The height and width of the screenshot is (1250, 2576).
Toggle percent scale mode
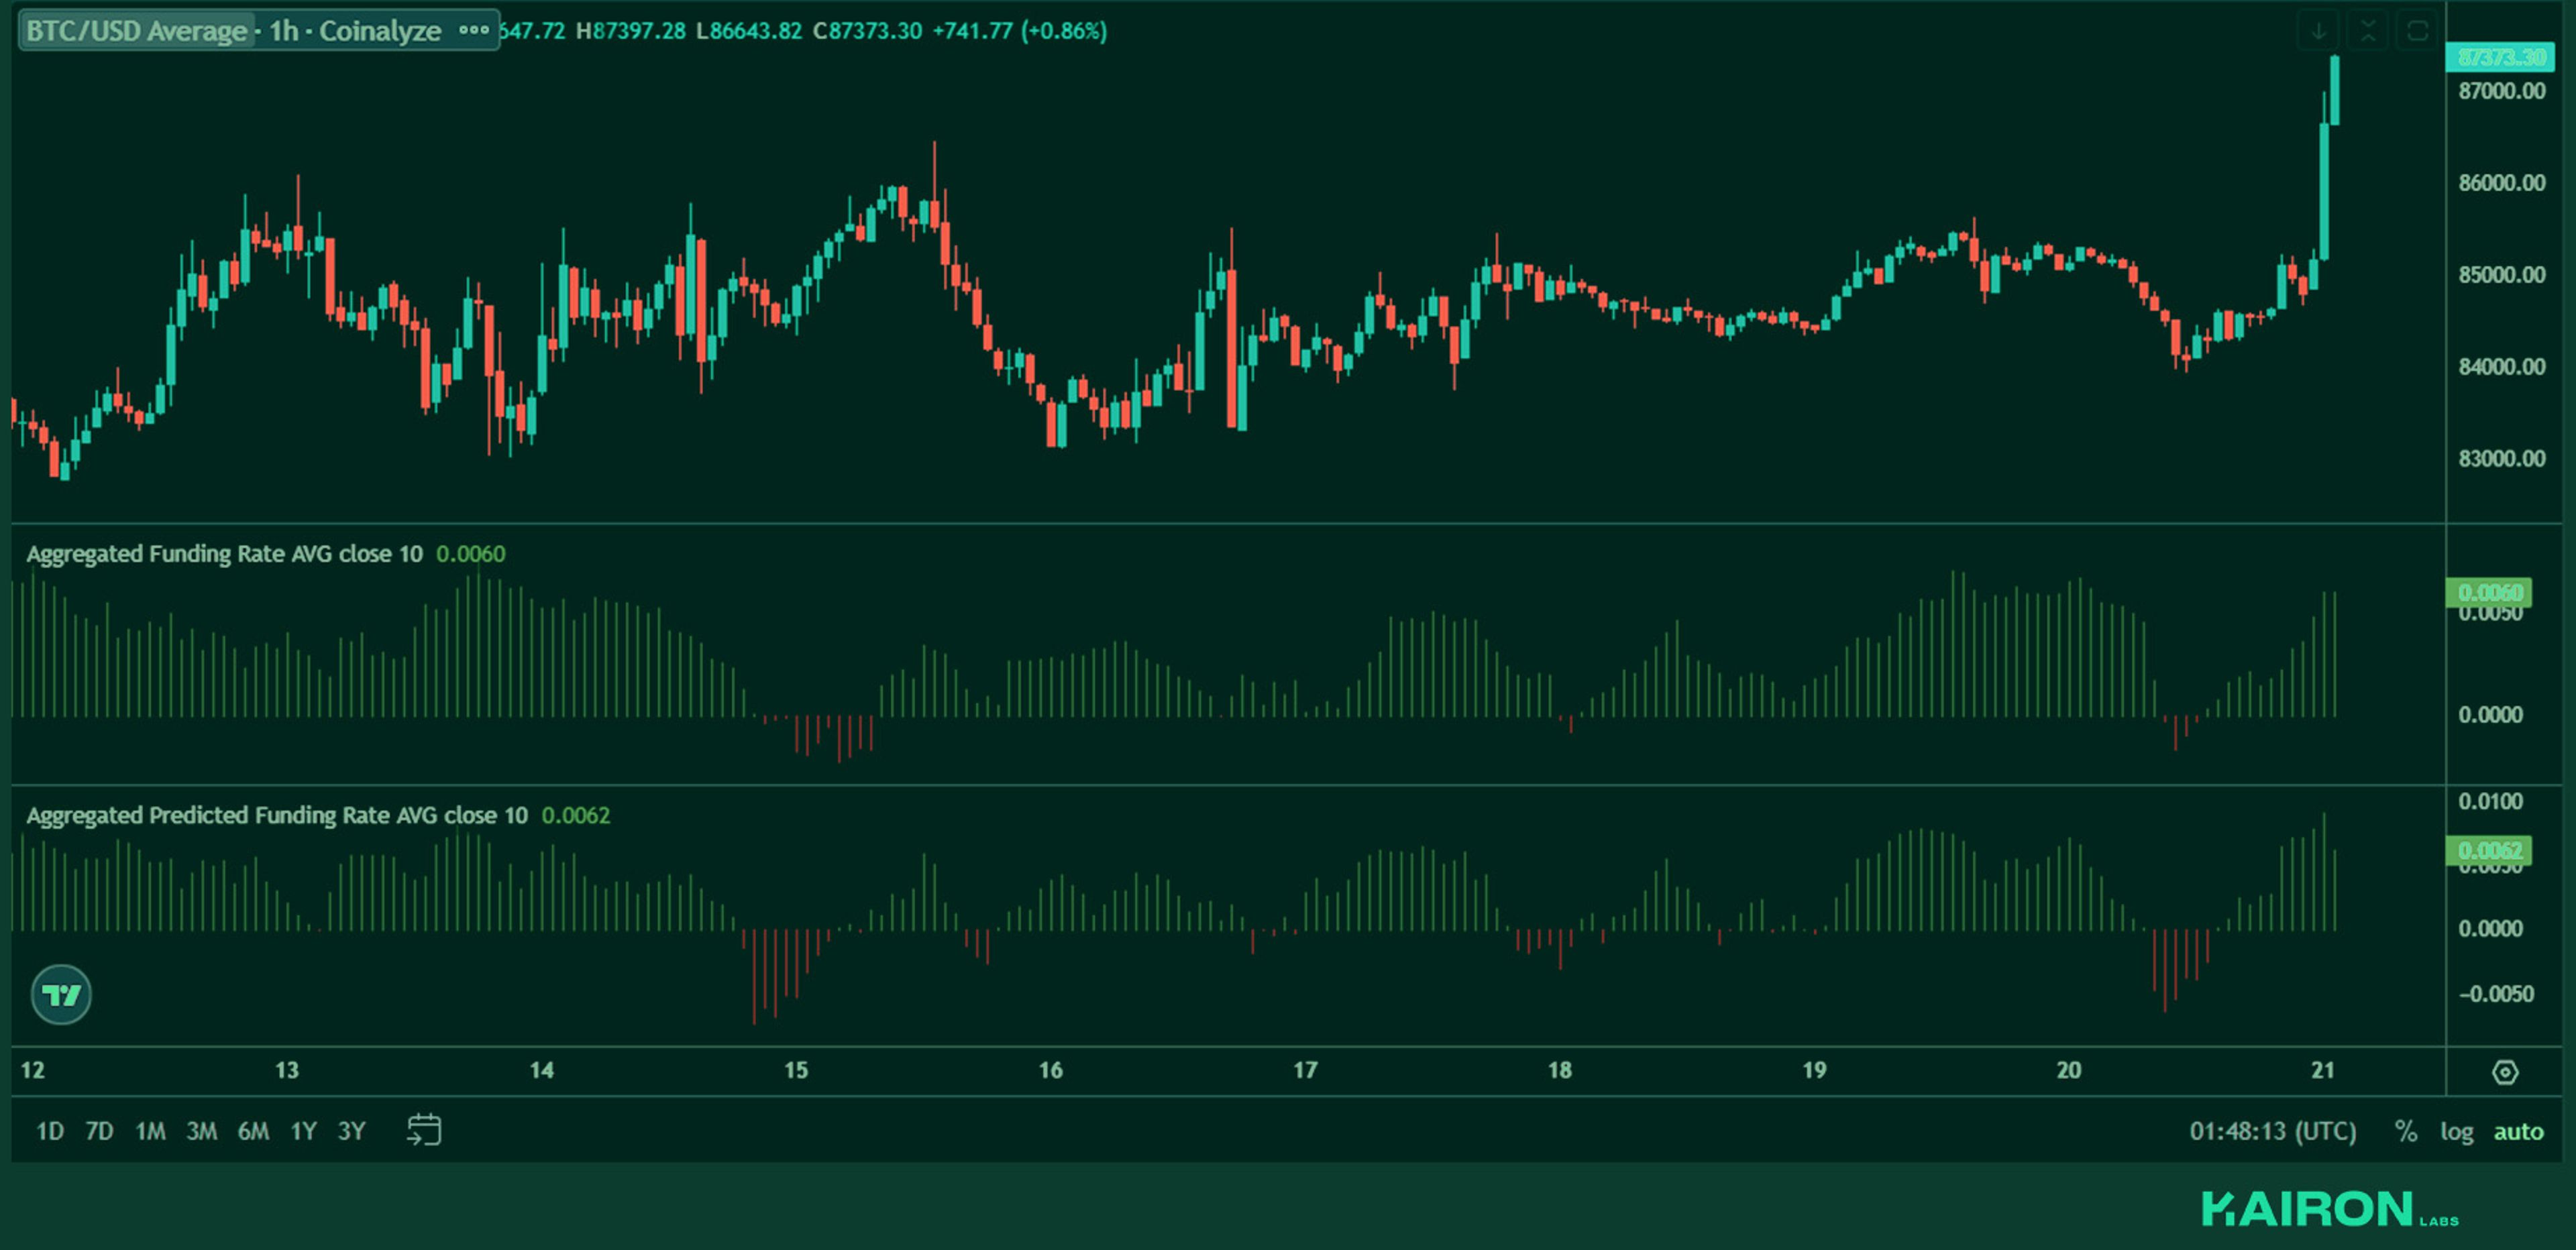[x=2406, y=1131]
